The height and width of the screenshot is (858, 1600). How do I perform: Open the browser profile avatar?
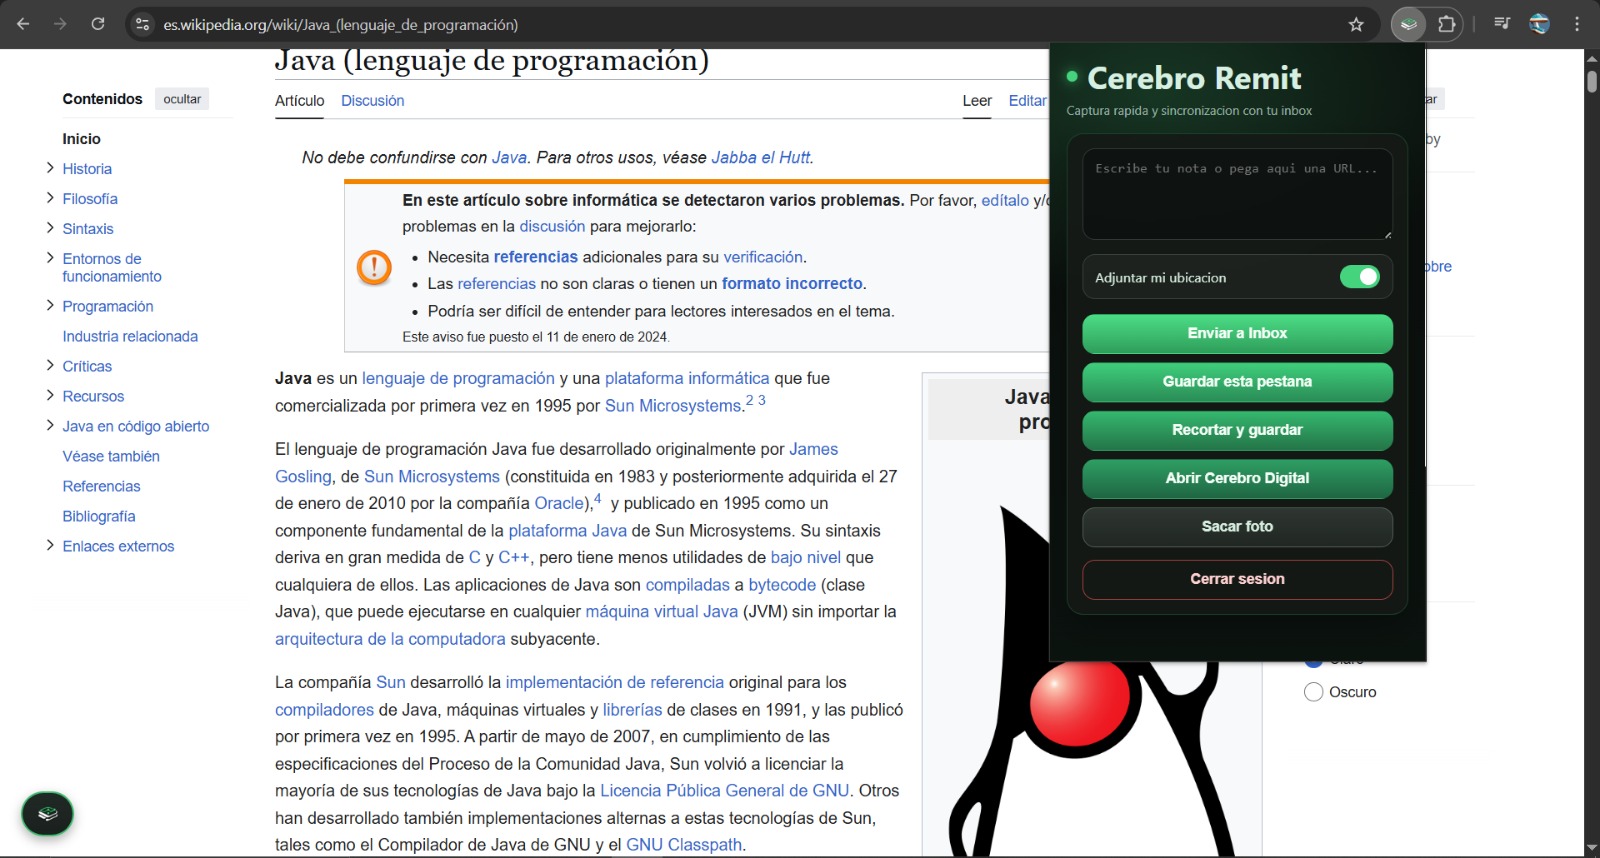coord(1540,24)
